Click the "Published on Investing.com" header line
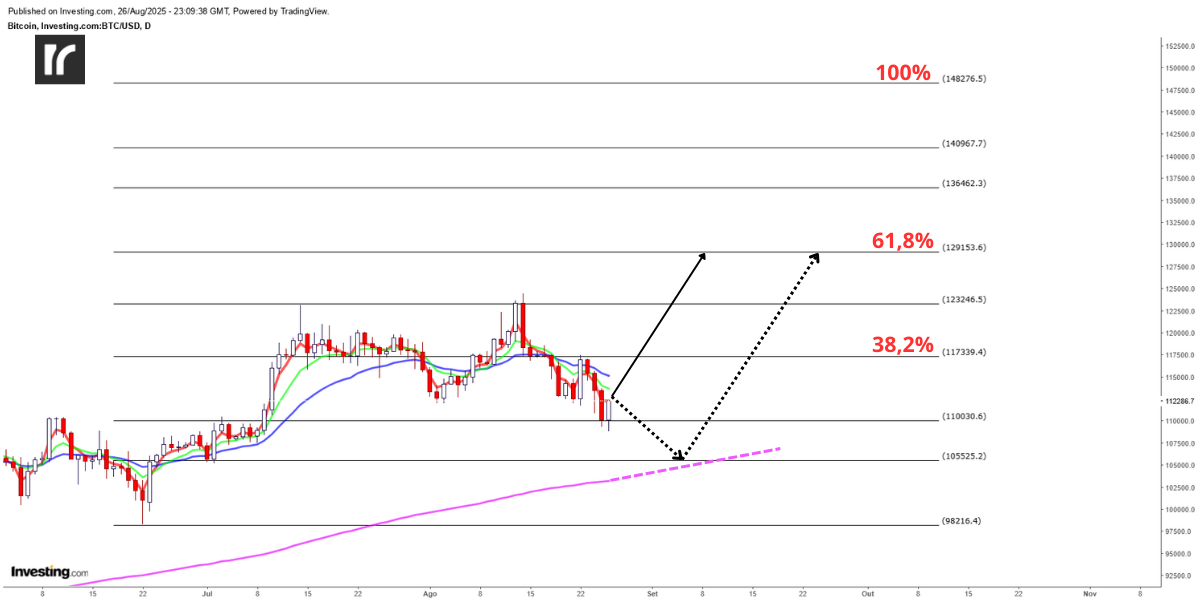The height and width of the screenshot is (602, 1200). 167,11
